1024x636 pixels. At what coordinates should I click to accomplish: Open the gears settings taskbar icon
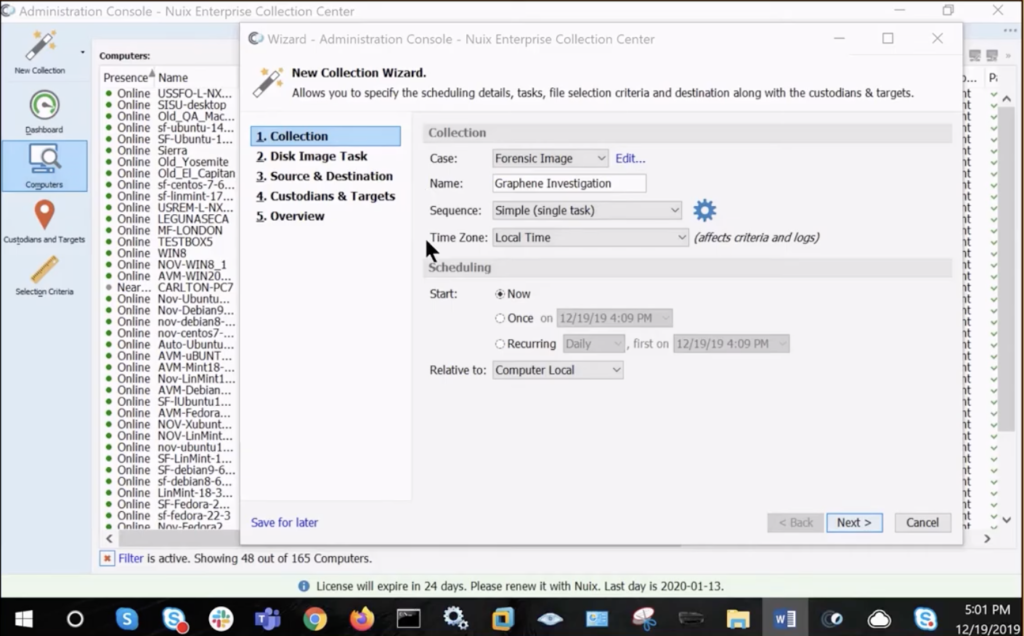tap(455, 618)
